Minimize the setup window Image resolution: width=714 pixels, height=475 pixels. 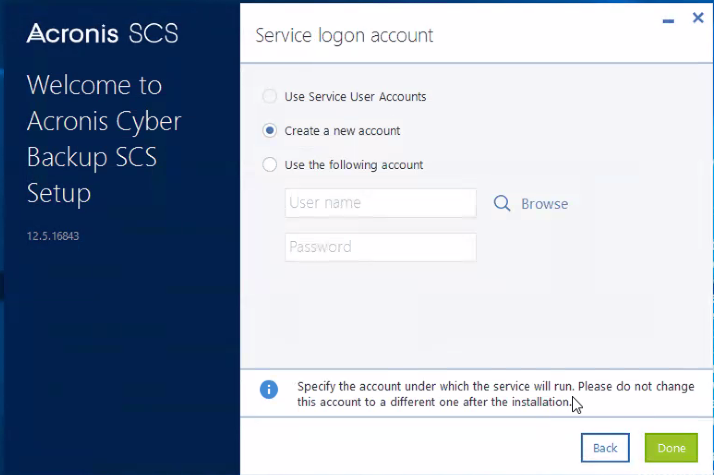[667, 19]
